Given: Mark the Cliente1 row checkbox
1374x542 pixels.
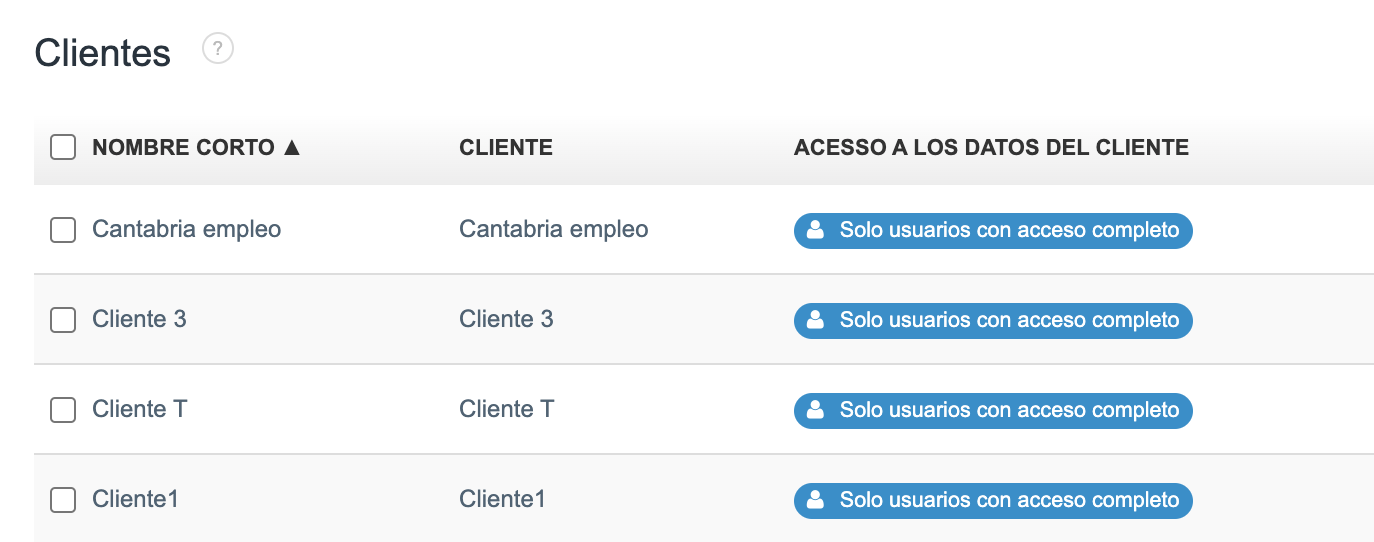Looking at the screenshot, I should (63, 500).
